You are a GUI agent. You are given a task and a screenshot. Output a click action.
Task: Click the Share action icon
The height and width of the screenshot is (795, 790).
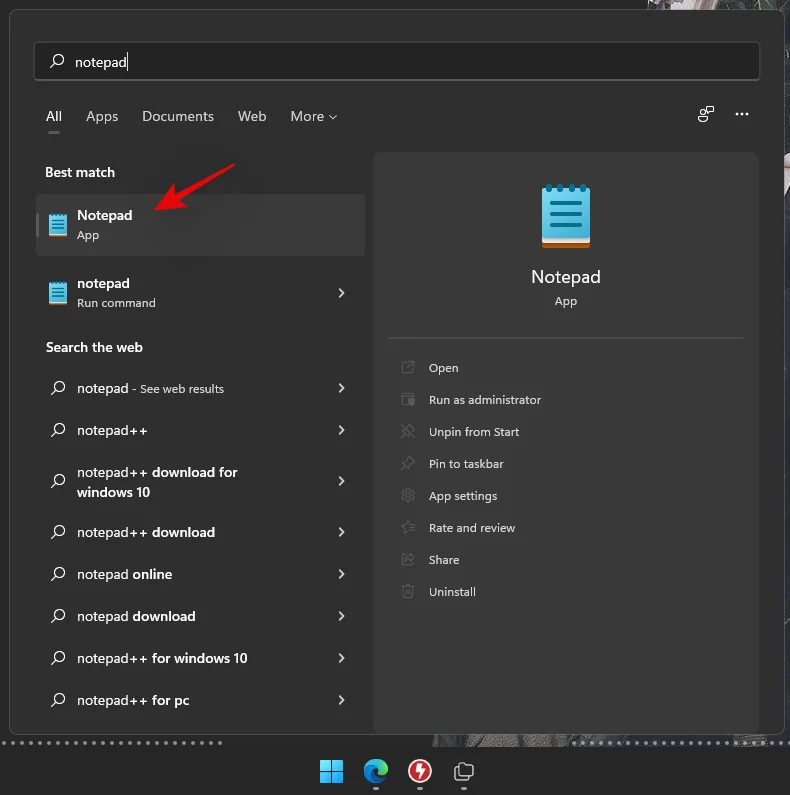pos(408,559)
